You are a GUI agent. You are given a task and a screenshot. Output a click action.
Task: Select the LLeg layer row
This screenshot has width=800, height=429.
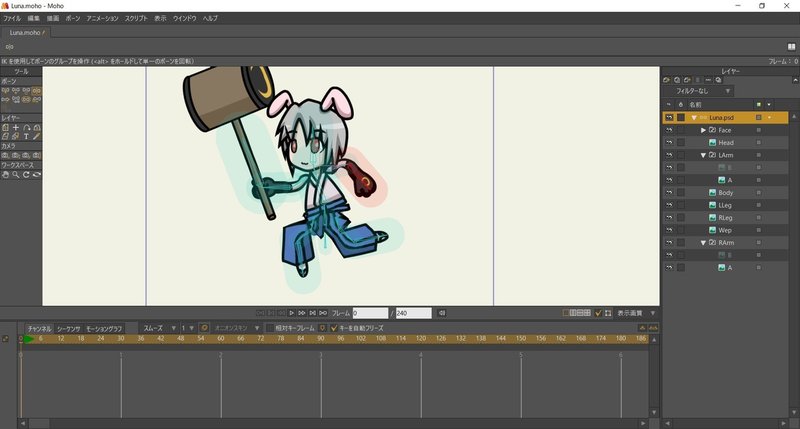(725, 205)
